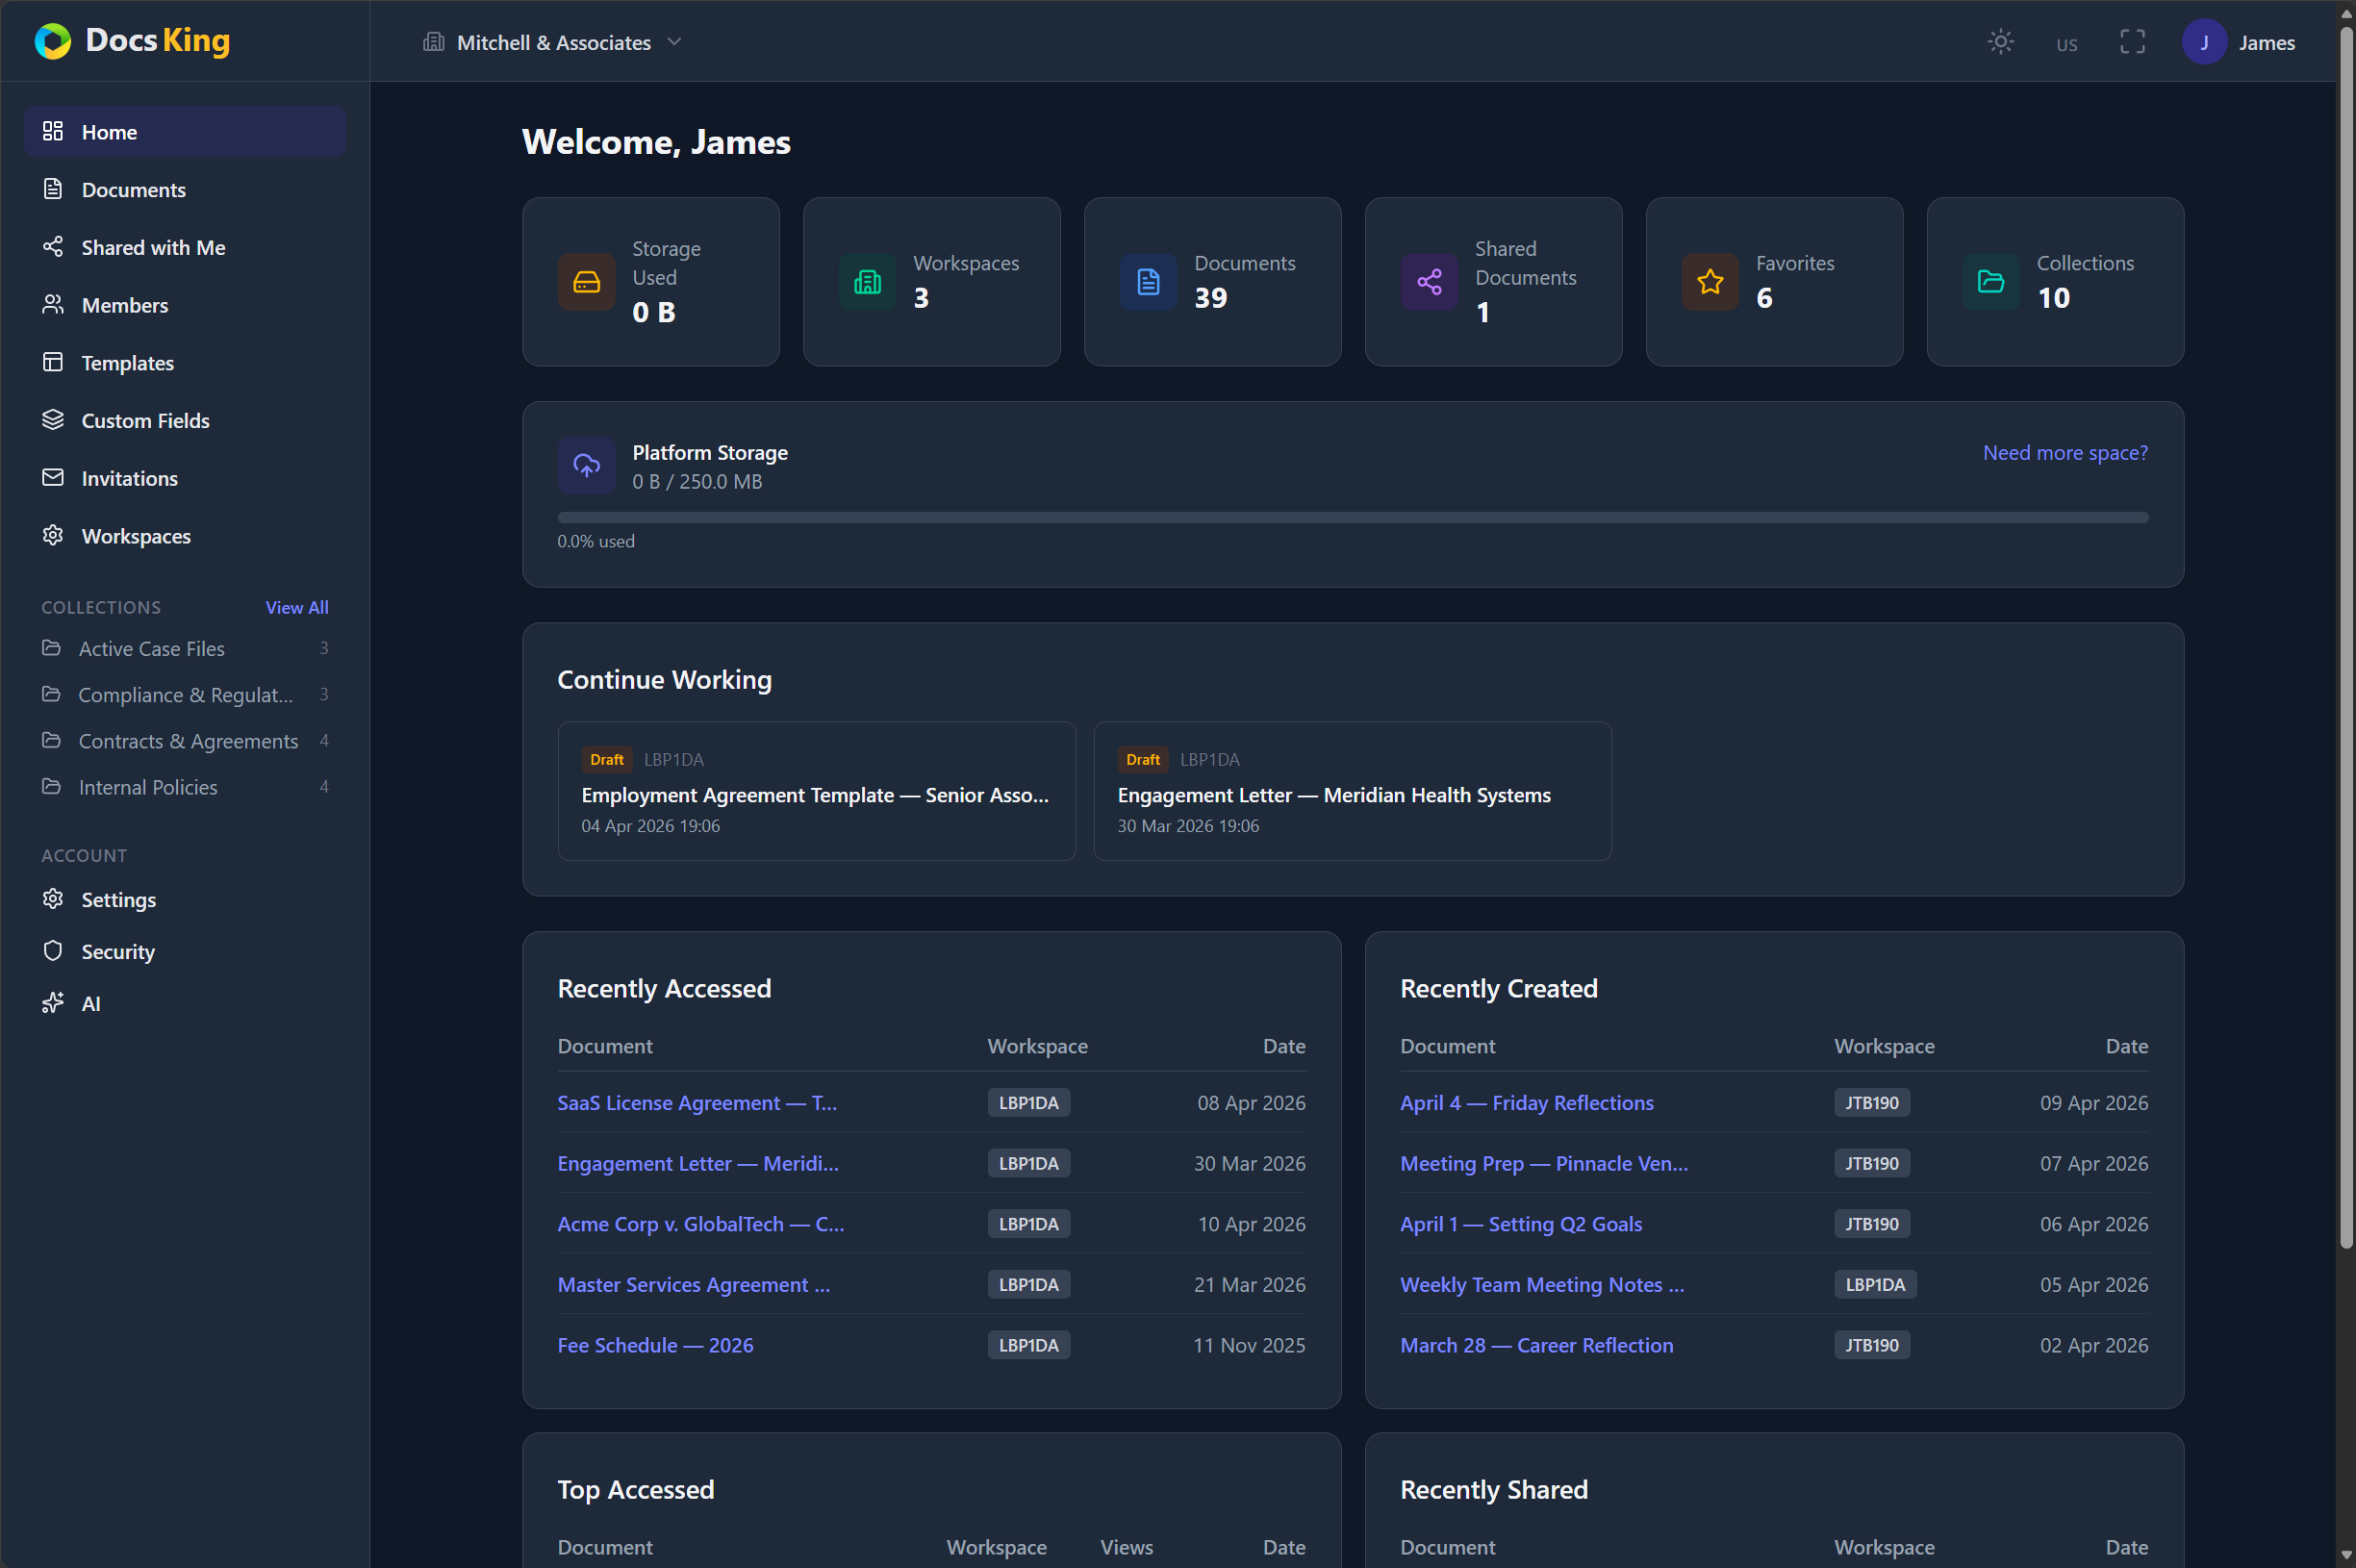This screenshot has width=2356, height=1568.
Task: Open View All collections
Action: coord(297,607)
